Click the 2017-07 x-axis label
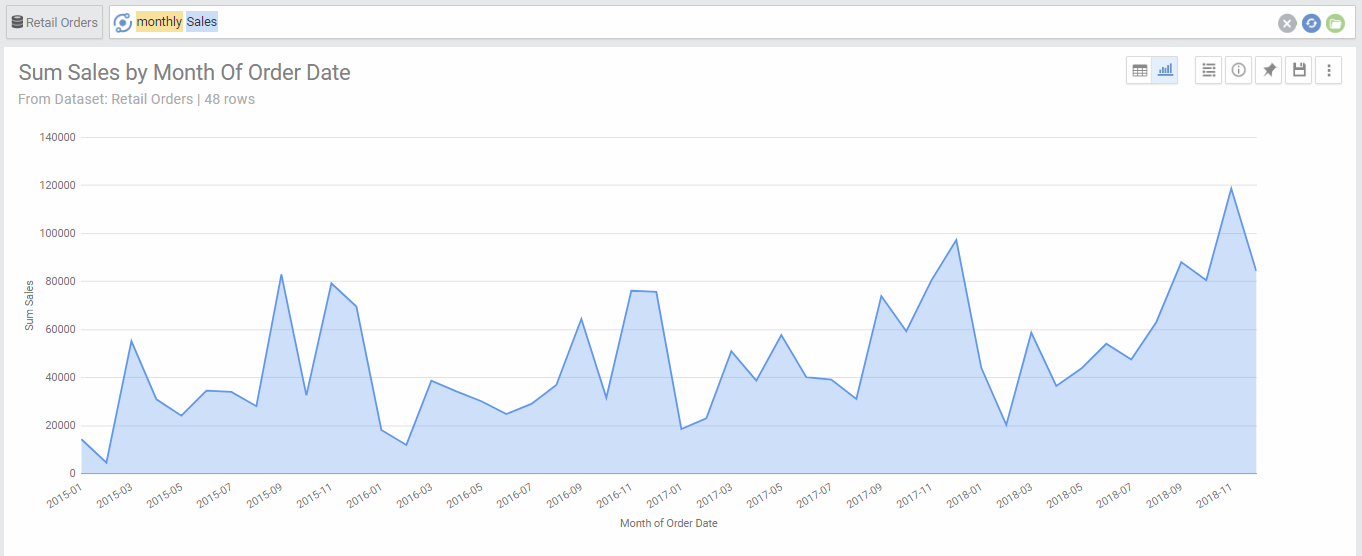1362x556 pixels. click(814, 495)
